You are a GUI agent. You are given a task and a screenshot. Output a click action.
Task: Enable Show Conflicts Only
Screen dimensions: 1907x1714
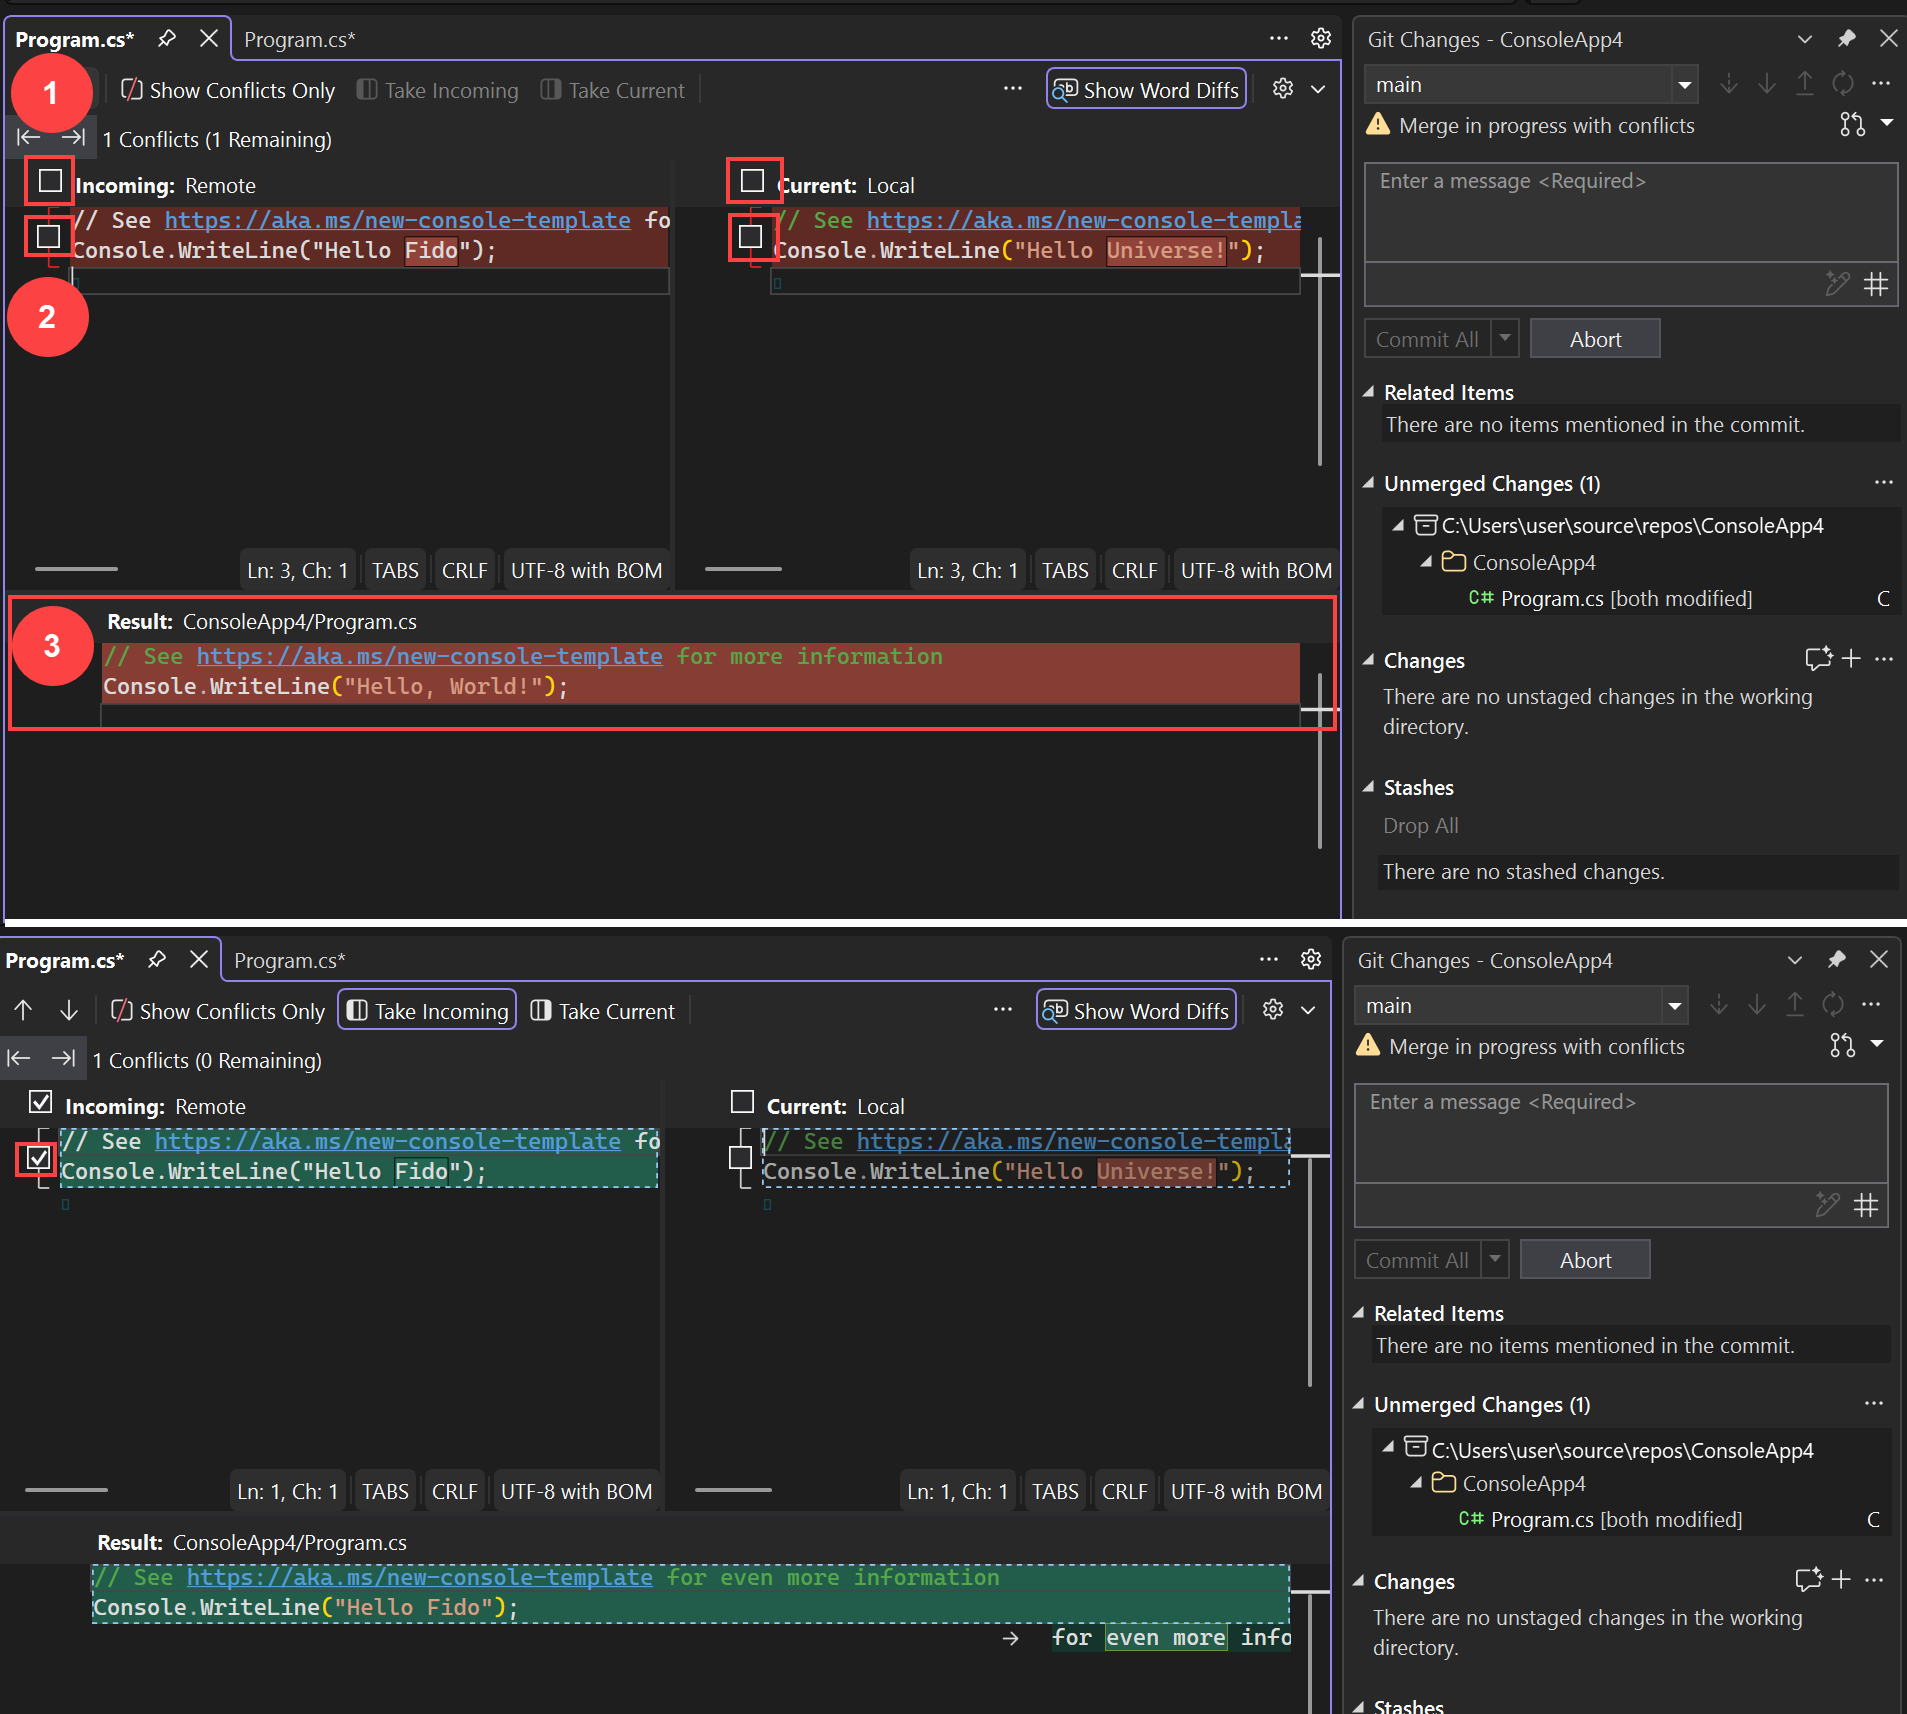coord(226,90)
